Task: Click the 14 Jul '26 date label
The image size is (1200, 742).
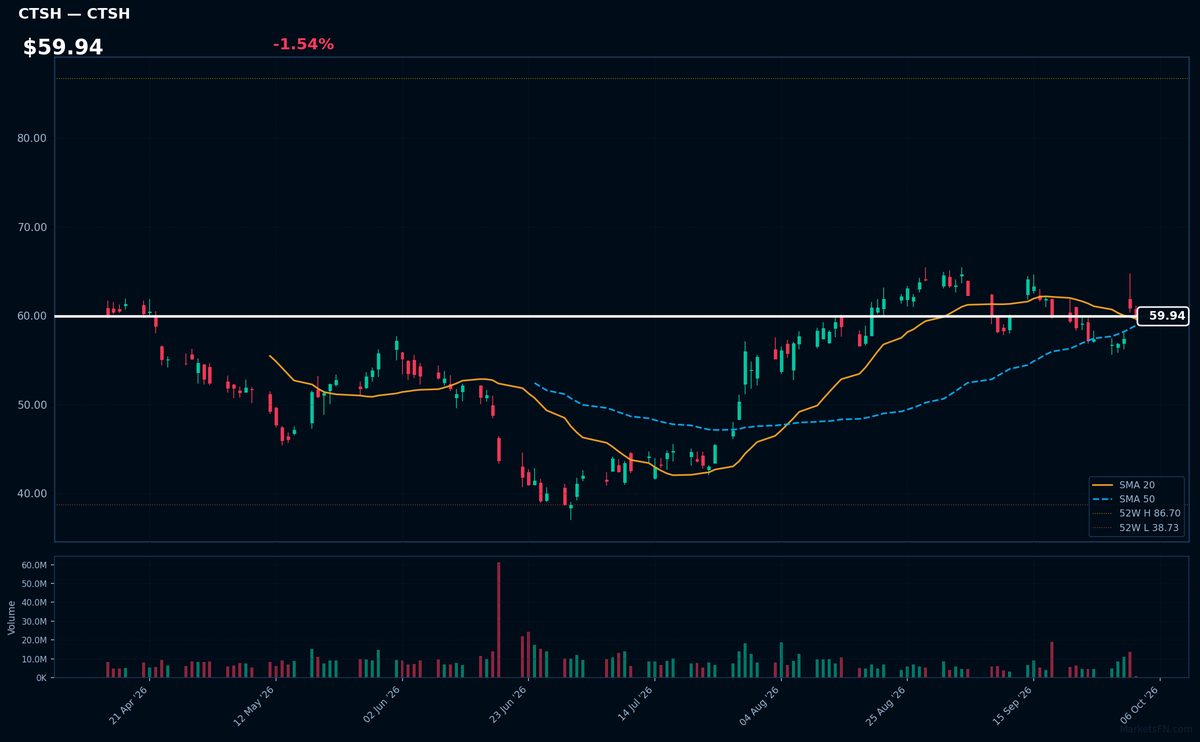Action: pos(634,705)
